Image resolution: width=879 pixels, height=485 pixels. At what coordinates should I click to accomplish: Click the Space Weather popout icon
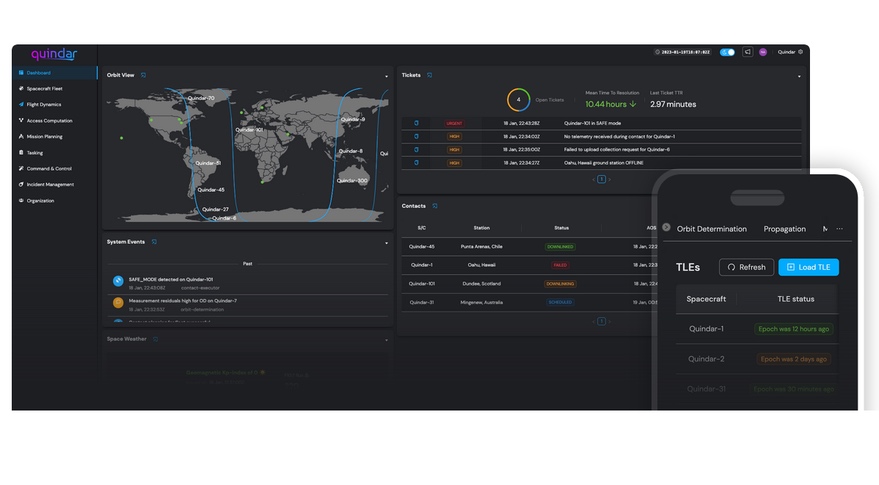[x=155, y=339]
